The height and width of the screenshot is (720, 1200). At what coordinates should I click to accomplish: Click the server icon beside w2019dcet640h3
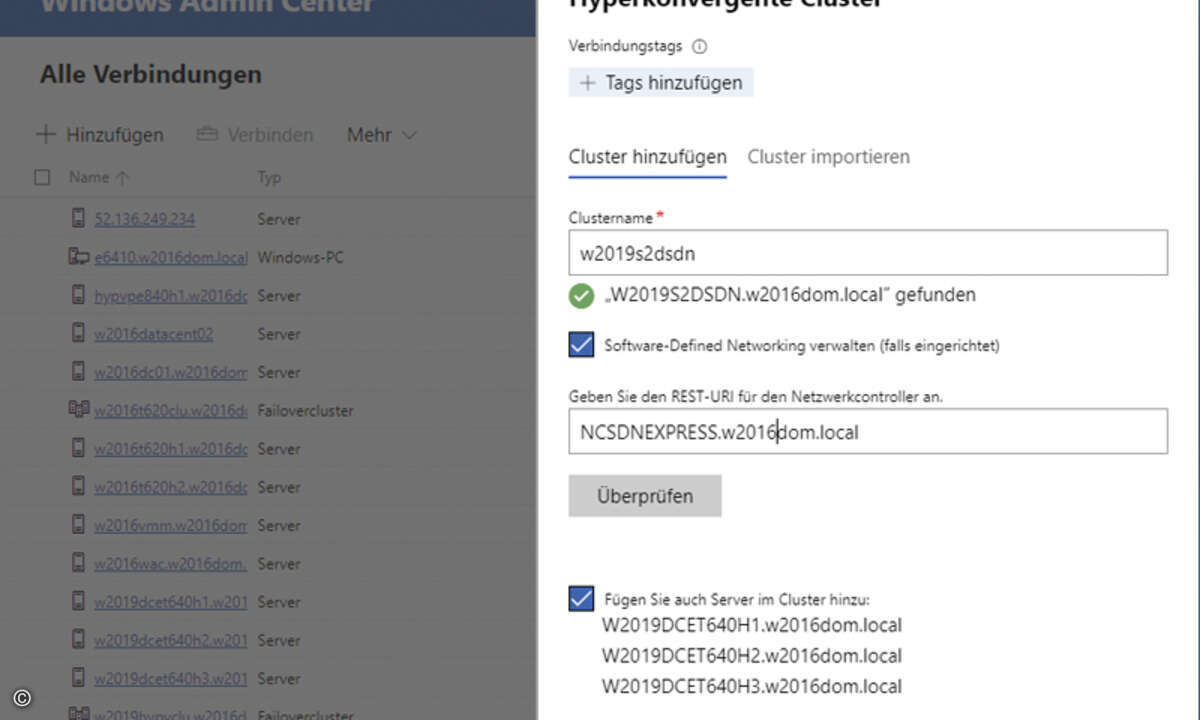78,677
